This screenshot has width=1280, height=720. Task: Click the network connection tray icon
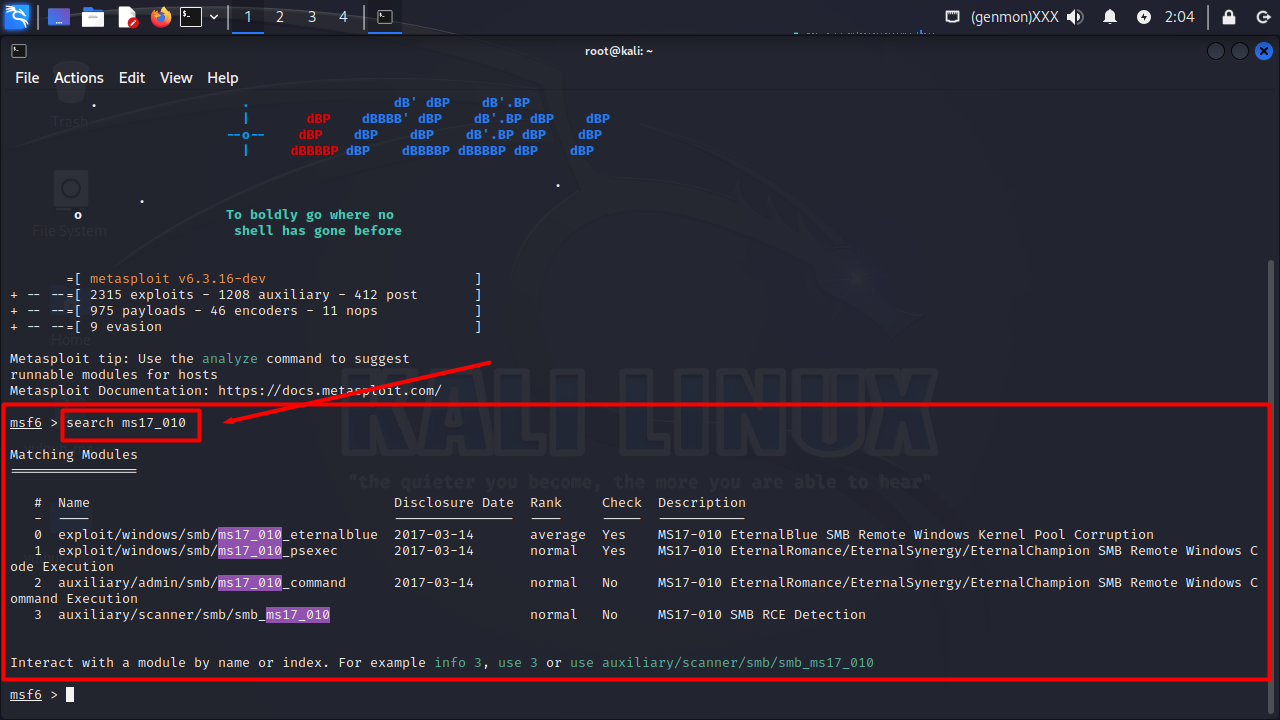point(953,17)
